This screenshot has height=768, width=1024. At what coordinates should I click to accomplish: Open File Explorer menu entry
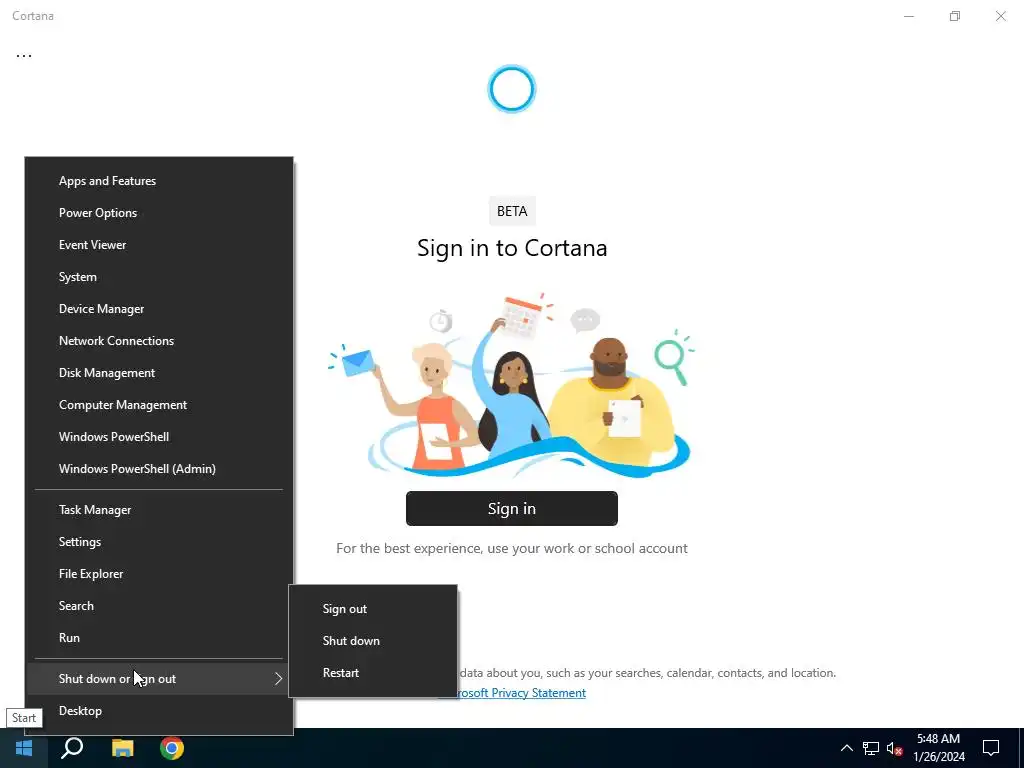click(x=159, y=574)
